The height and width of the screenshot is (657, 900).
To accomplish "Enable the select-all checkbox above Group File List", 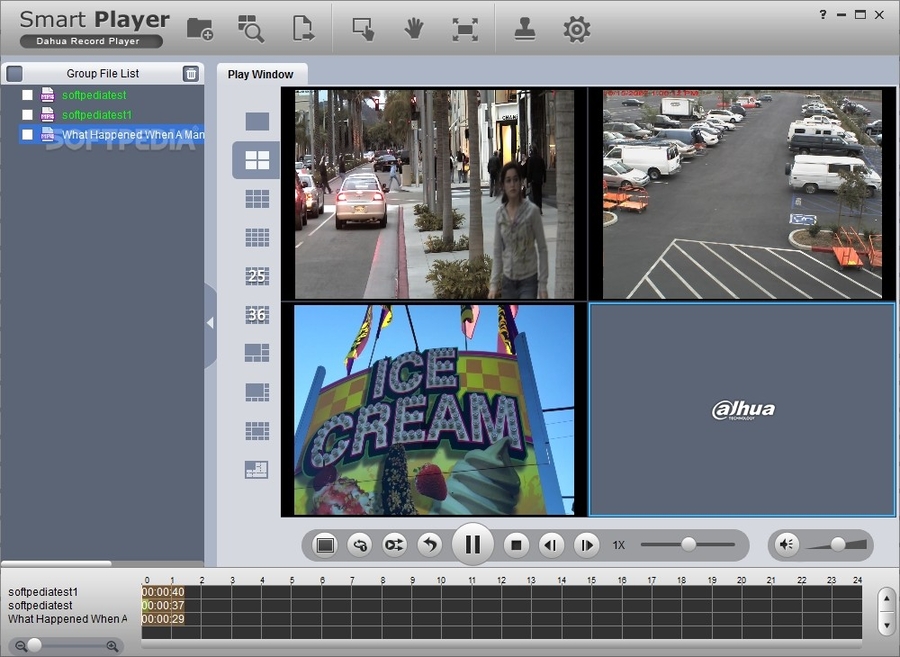I will (14, 72).
